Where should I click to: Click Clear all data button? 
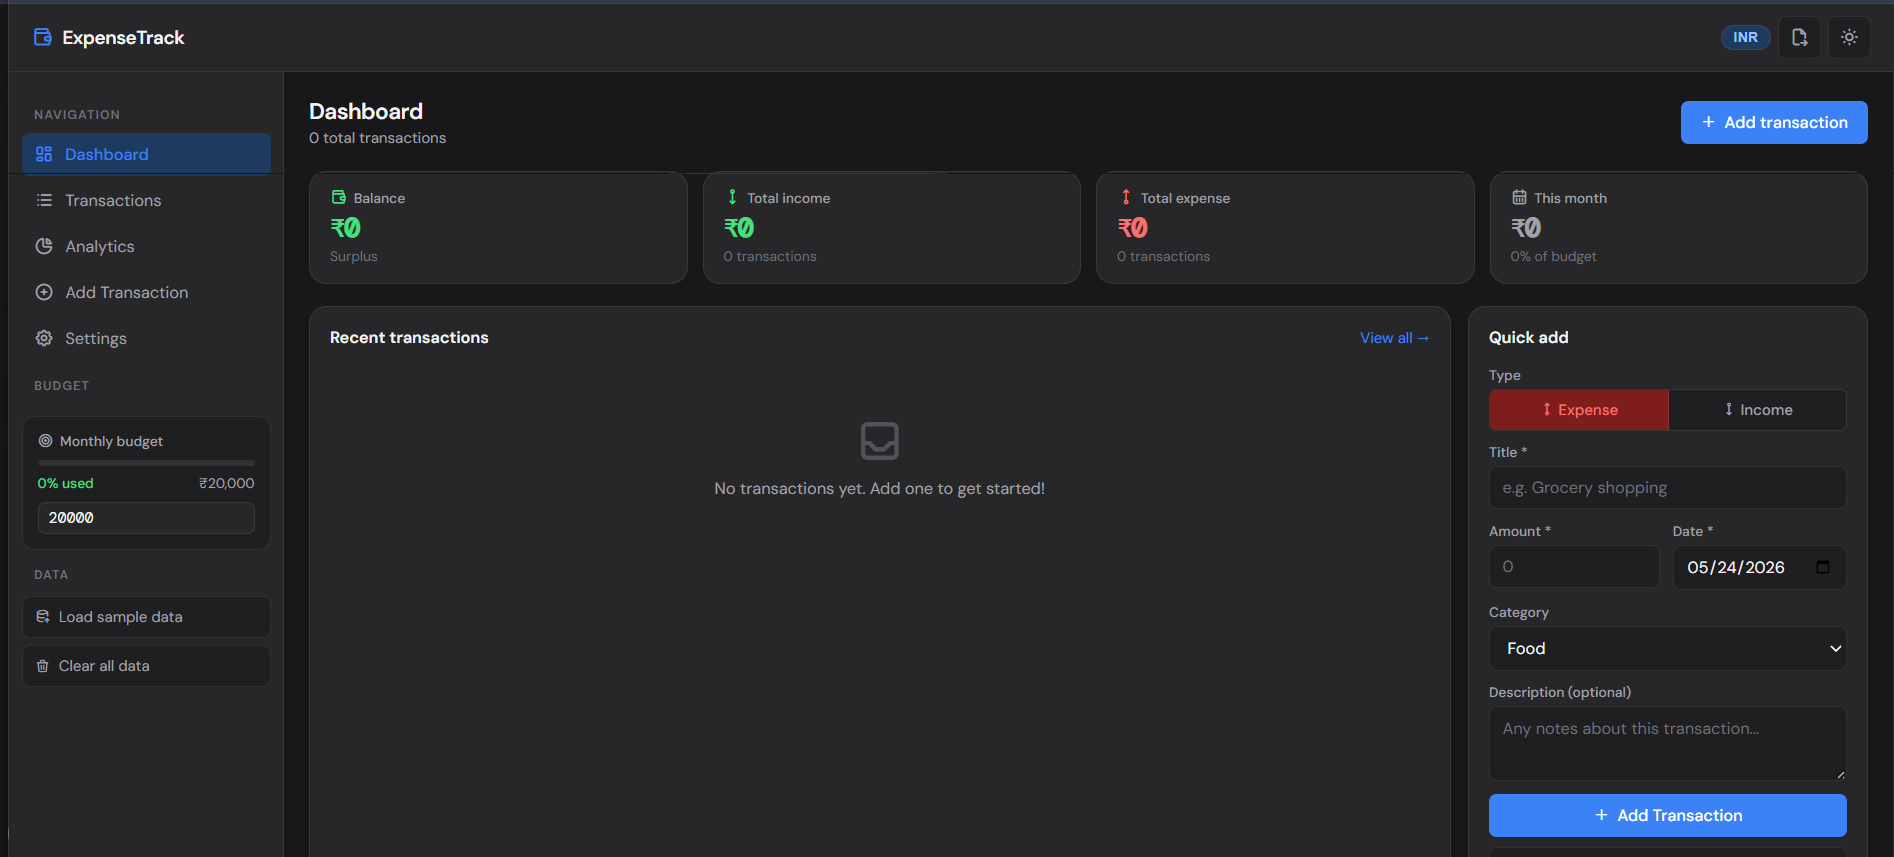pos(146,666)
